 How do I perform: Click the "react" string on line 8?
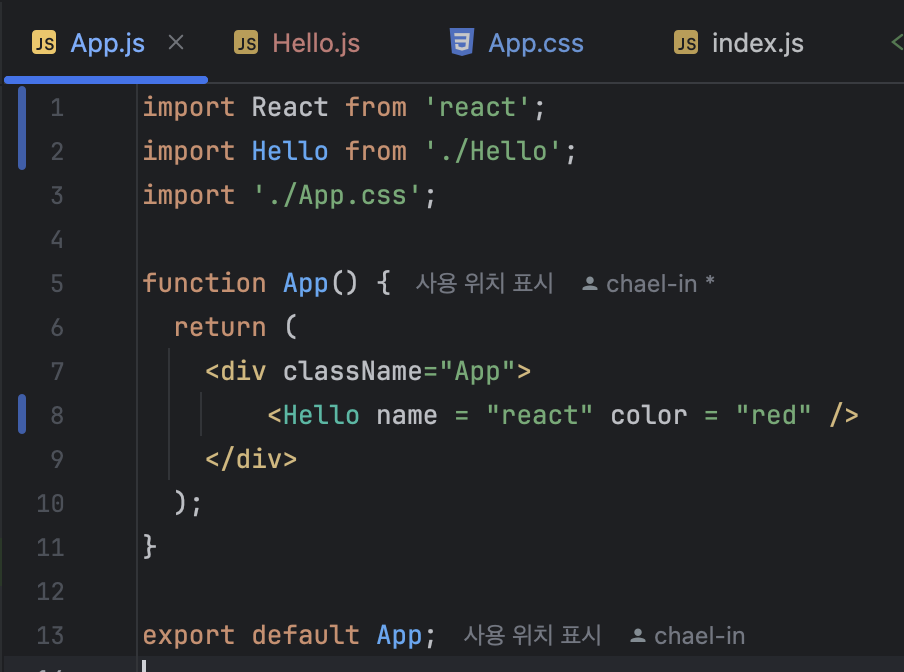point(539,415)
